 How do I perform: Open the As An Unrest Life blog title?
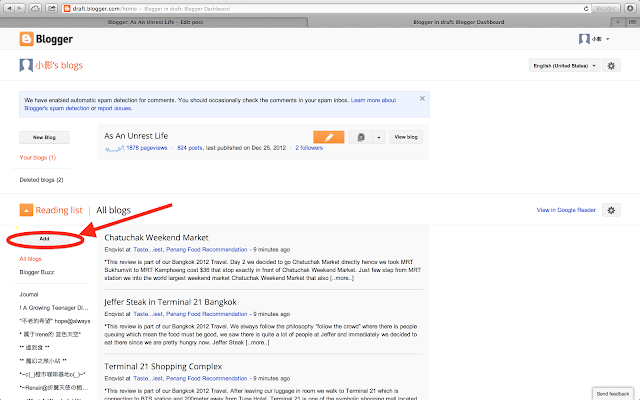coord(136,136)
